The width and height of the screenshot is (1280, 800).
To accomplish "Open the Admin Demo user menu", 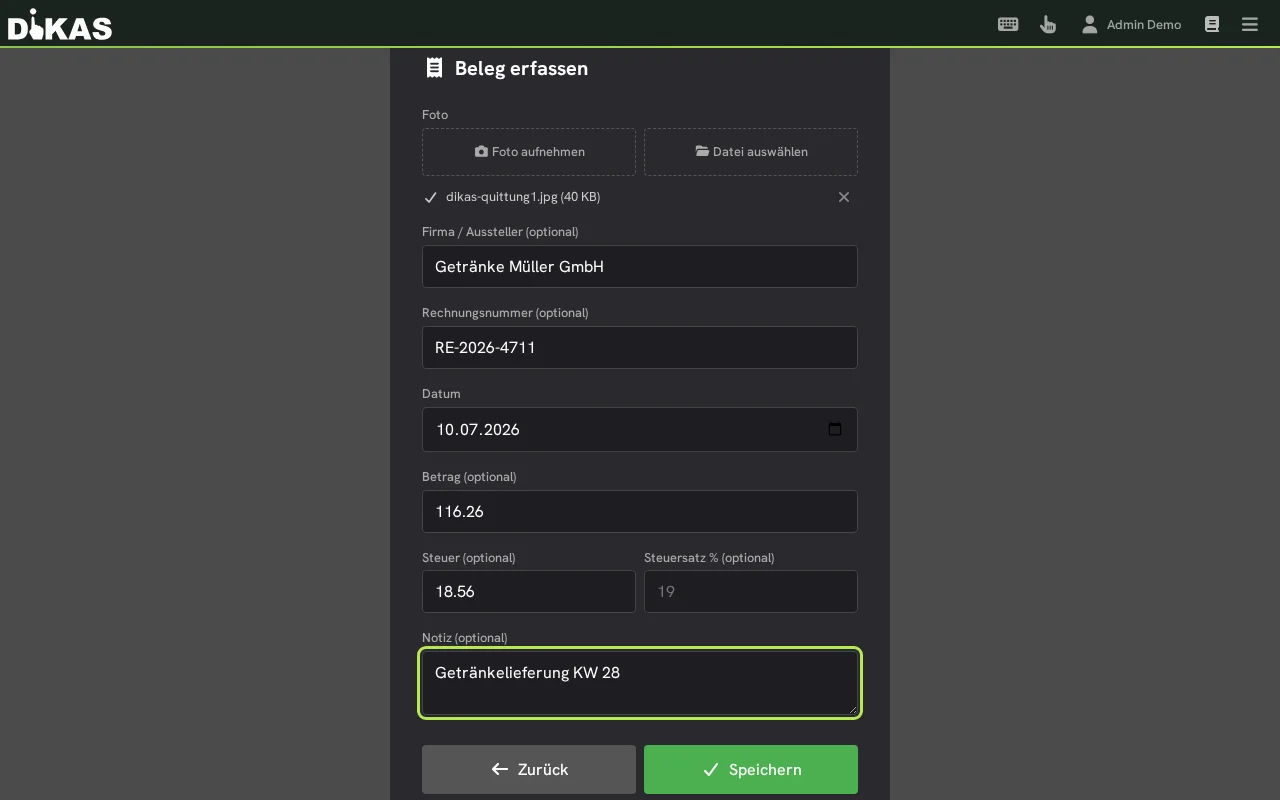I will pos(1131,24).
